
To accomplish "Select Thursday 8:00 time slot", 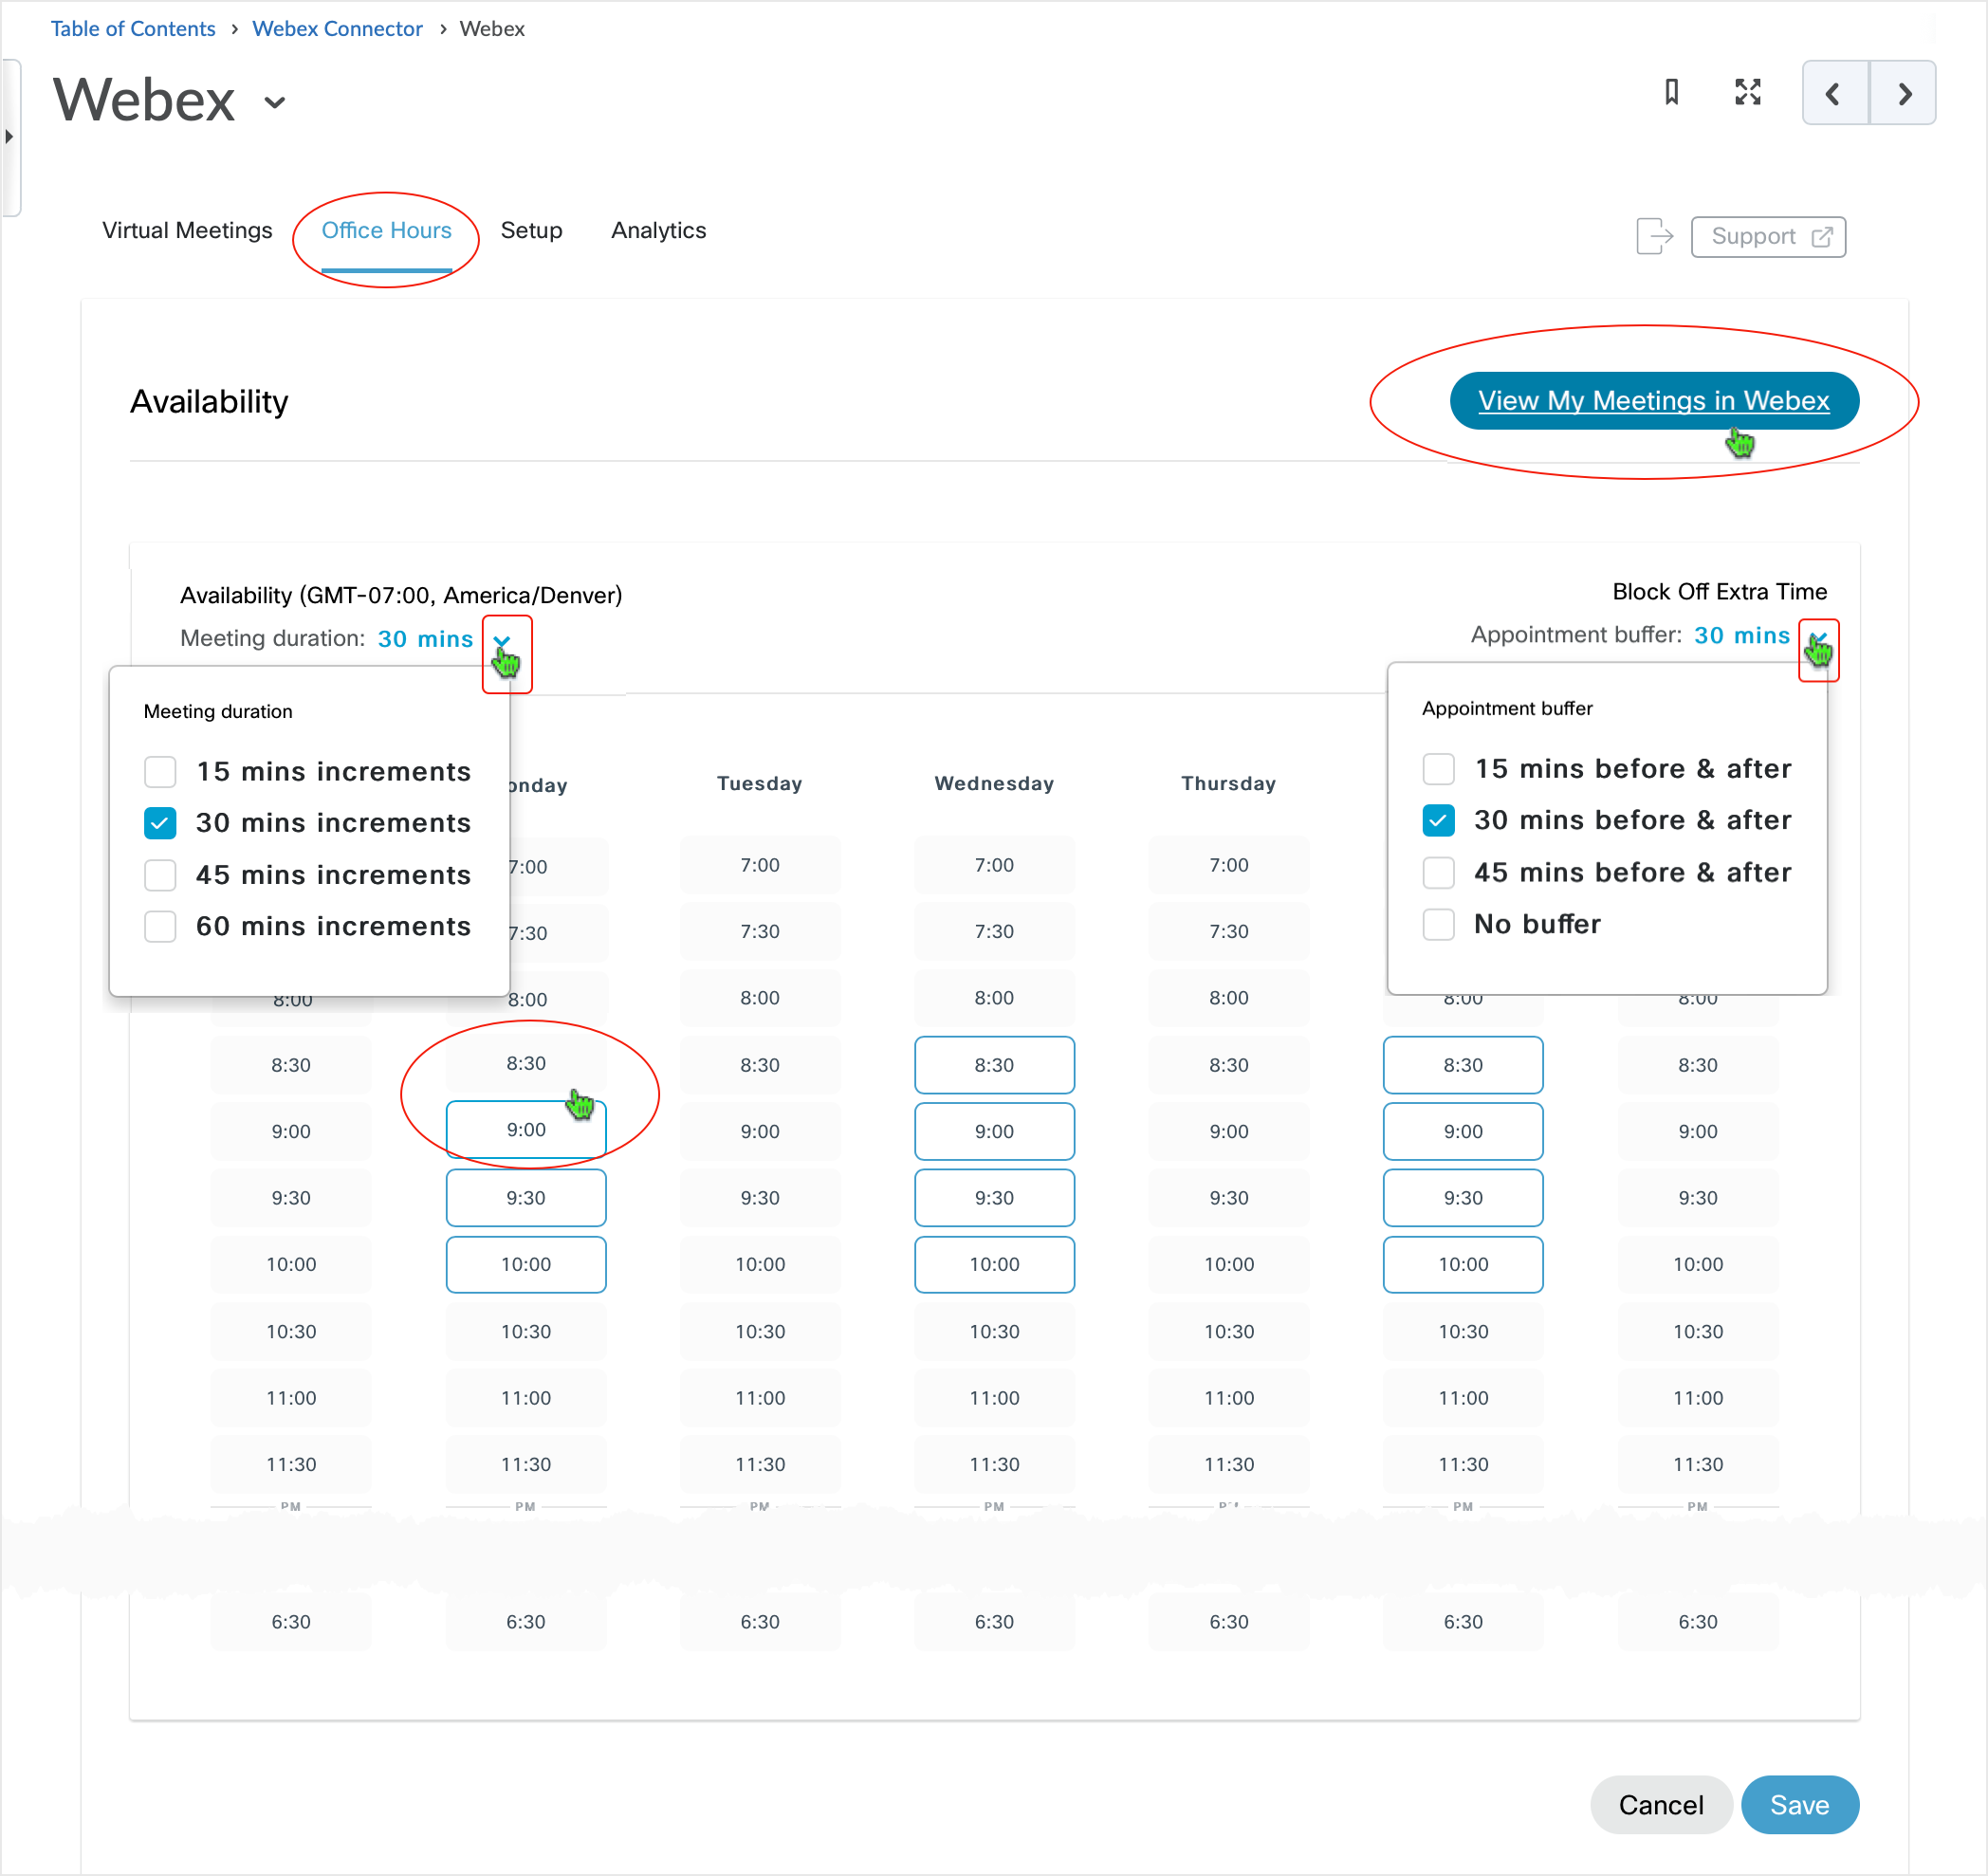I will point(1229,998).
